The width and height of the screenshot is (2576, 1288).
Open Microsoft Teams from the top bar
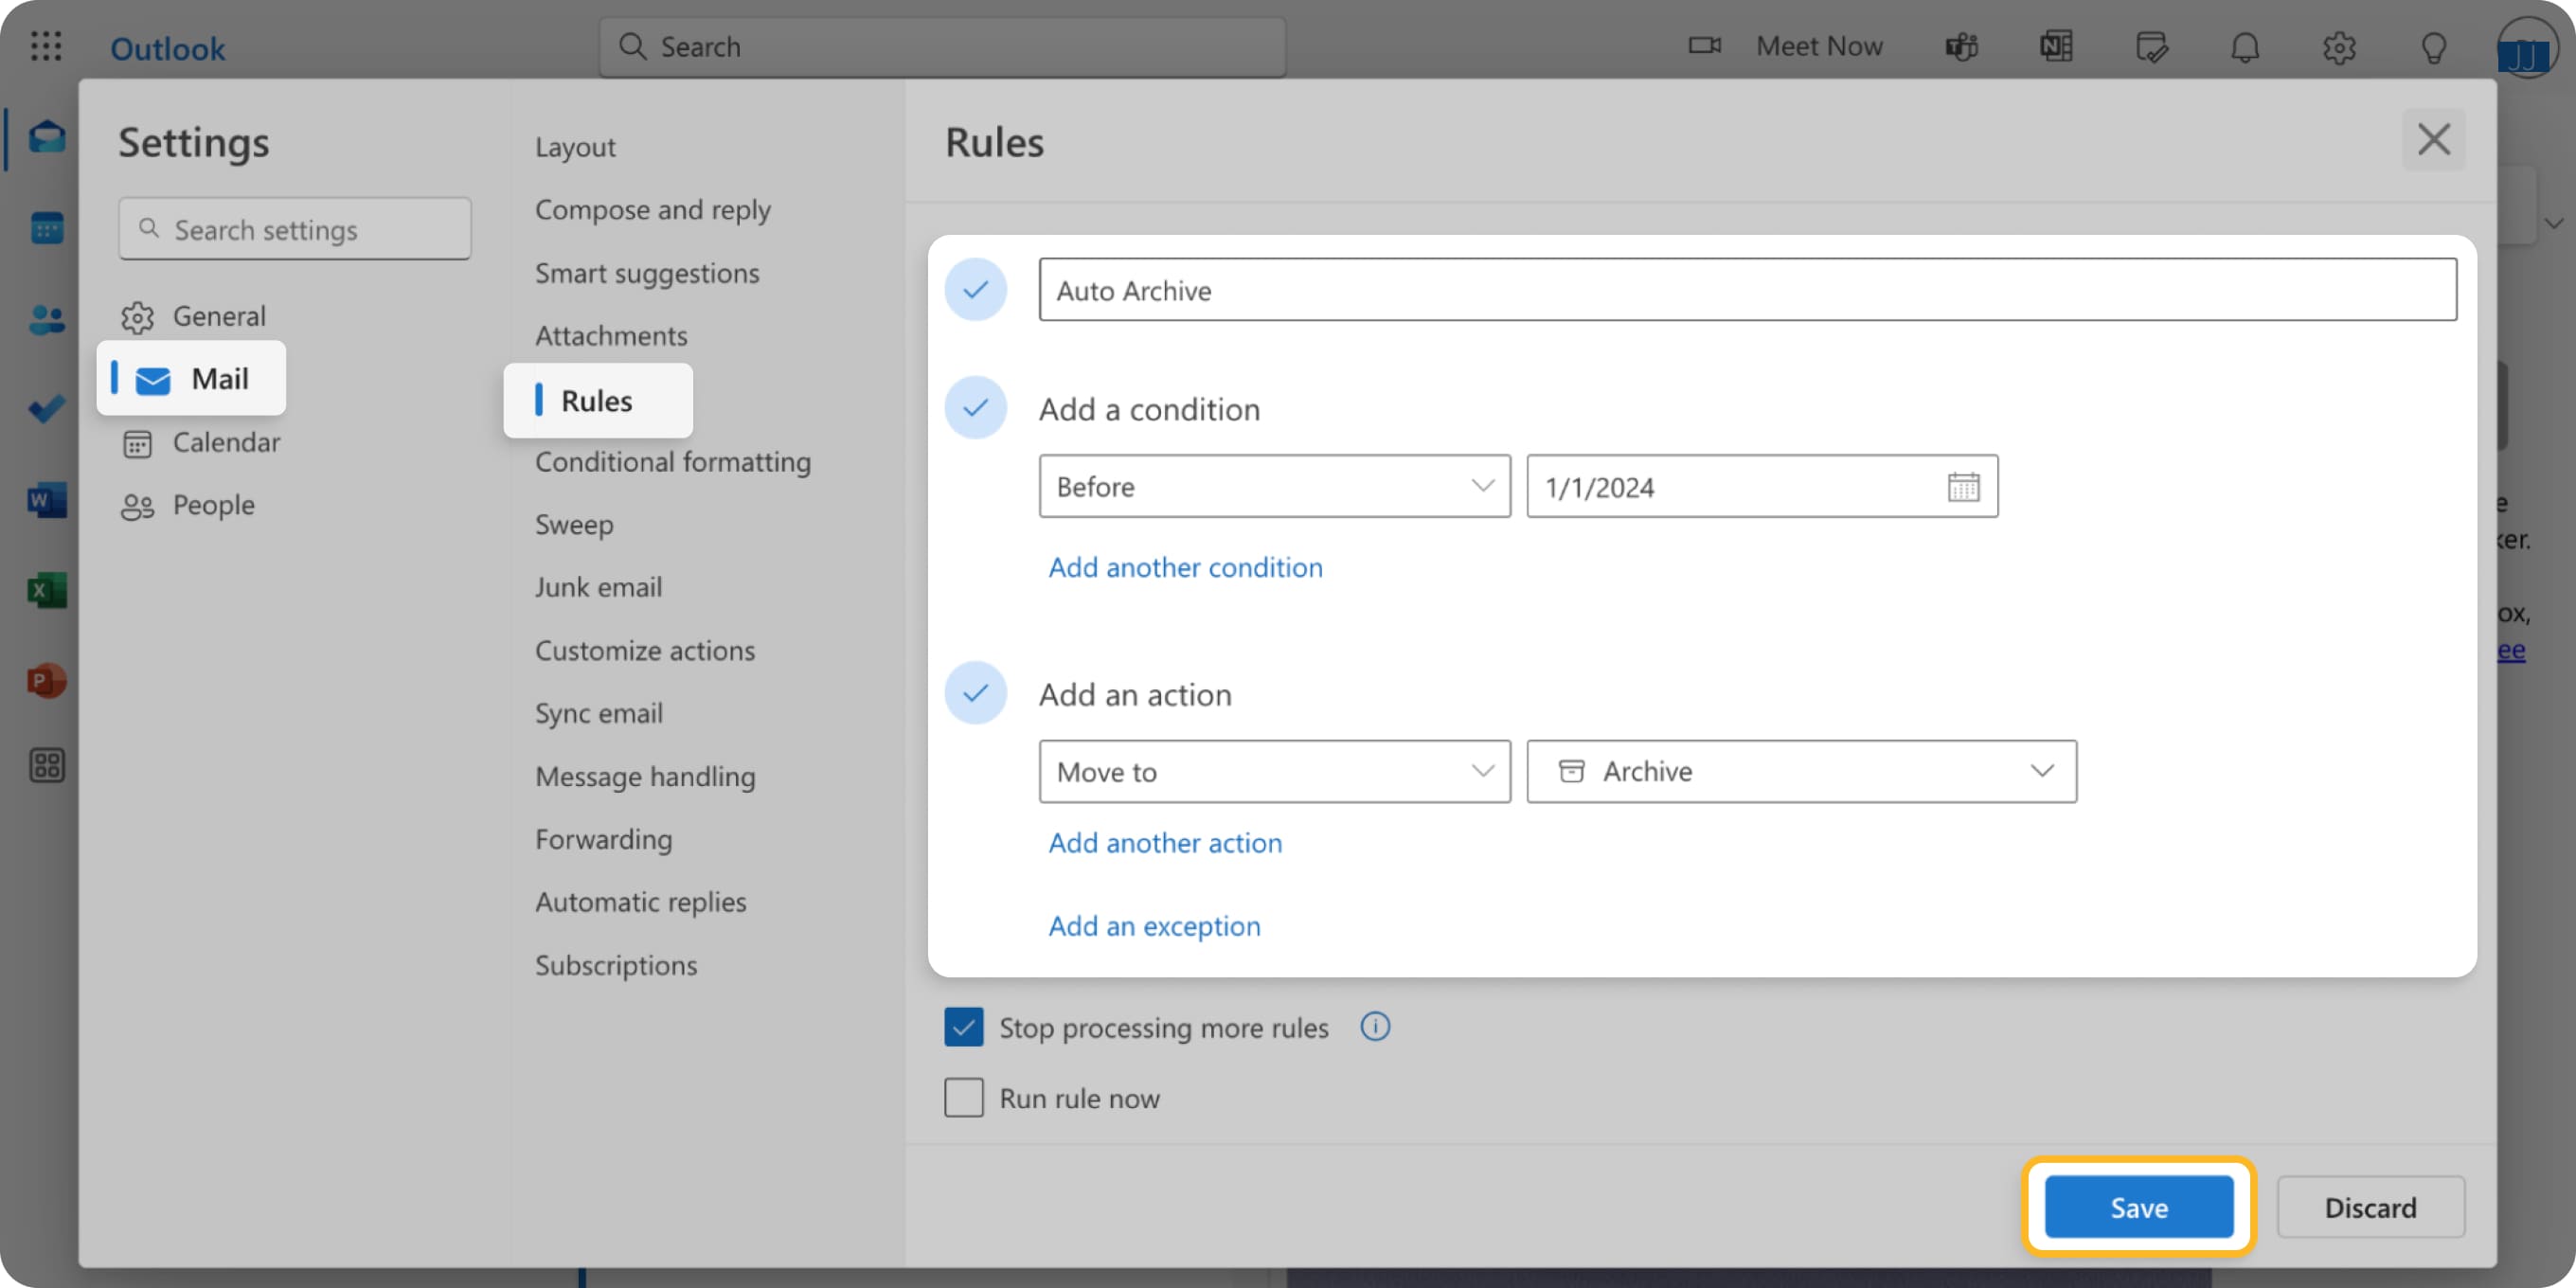point(1962,46)
